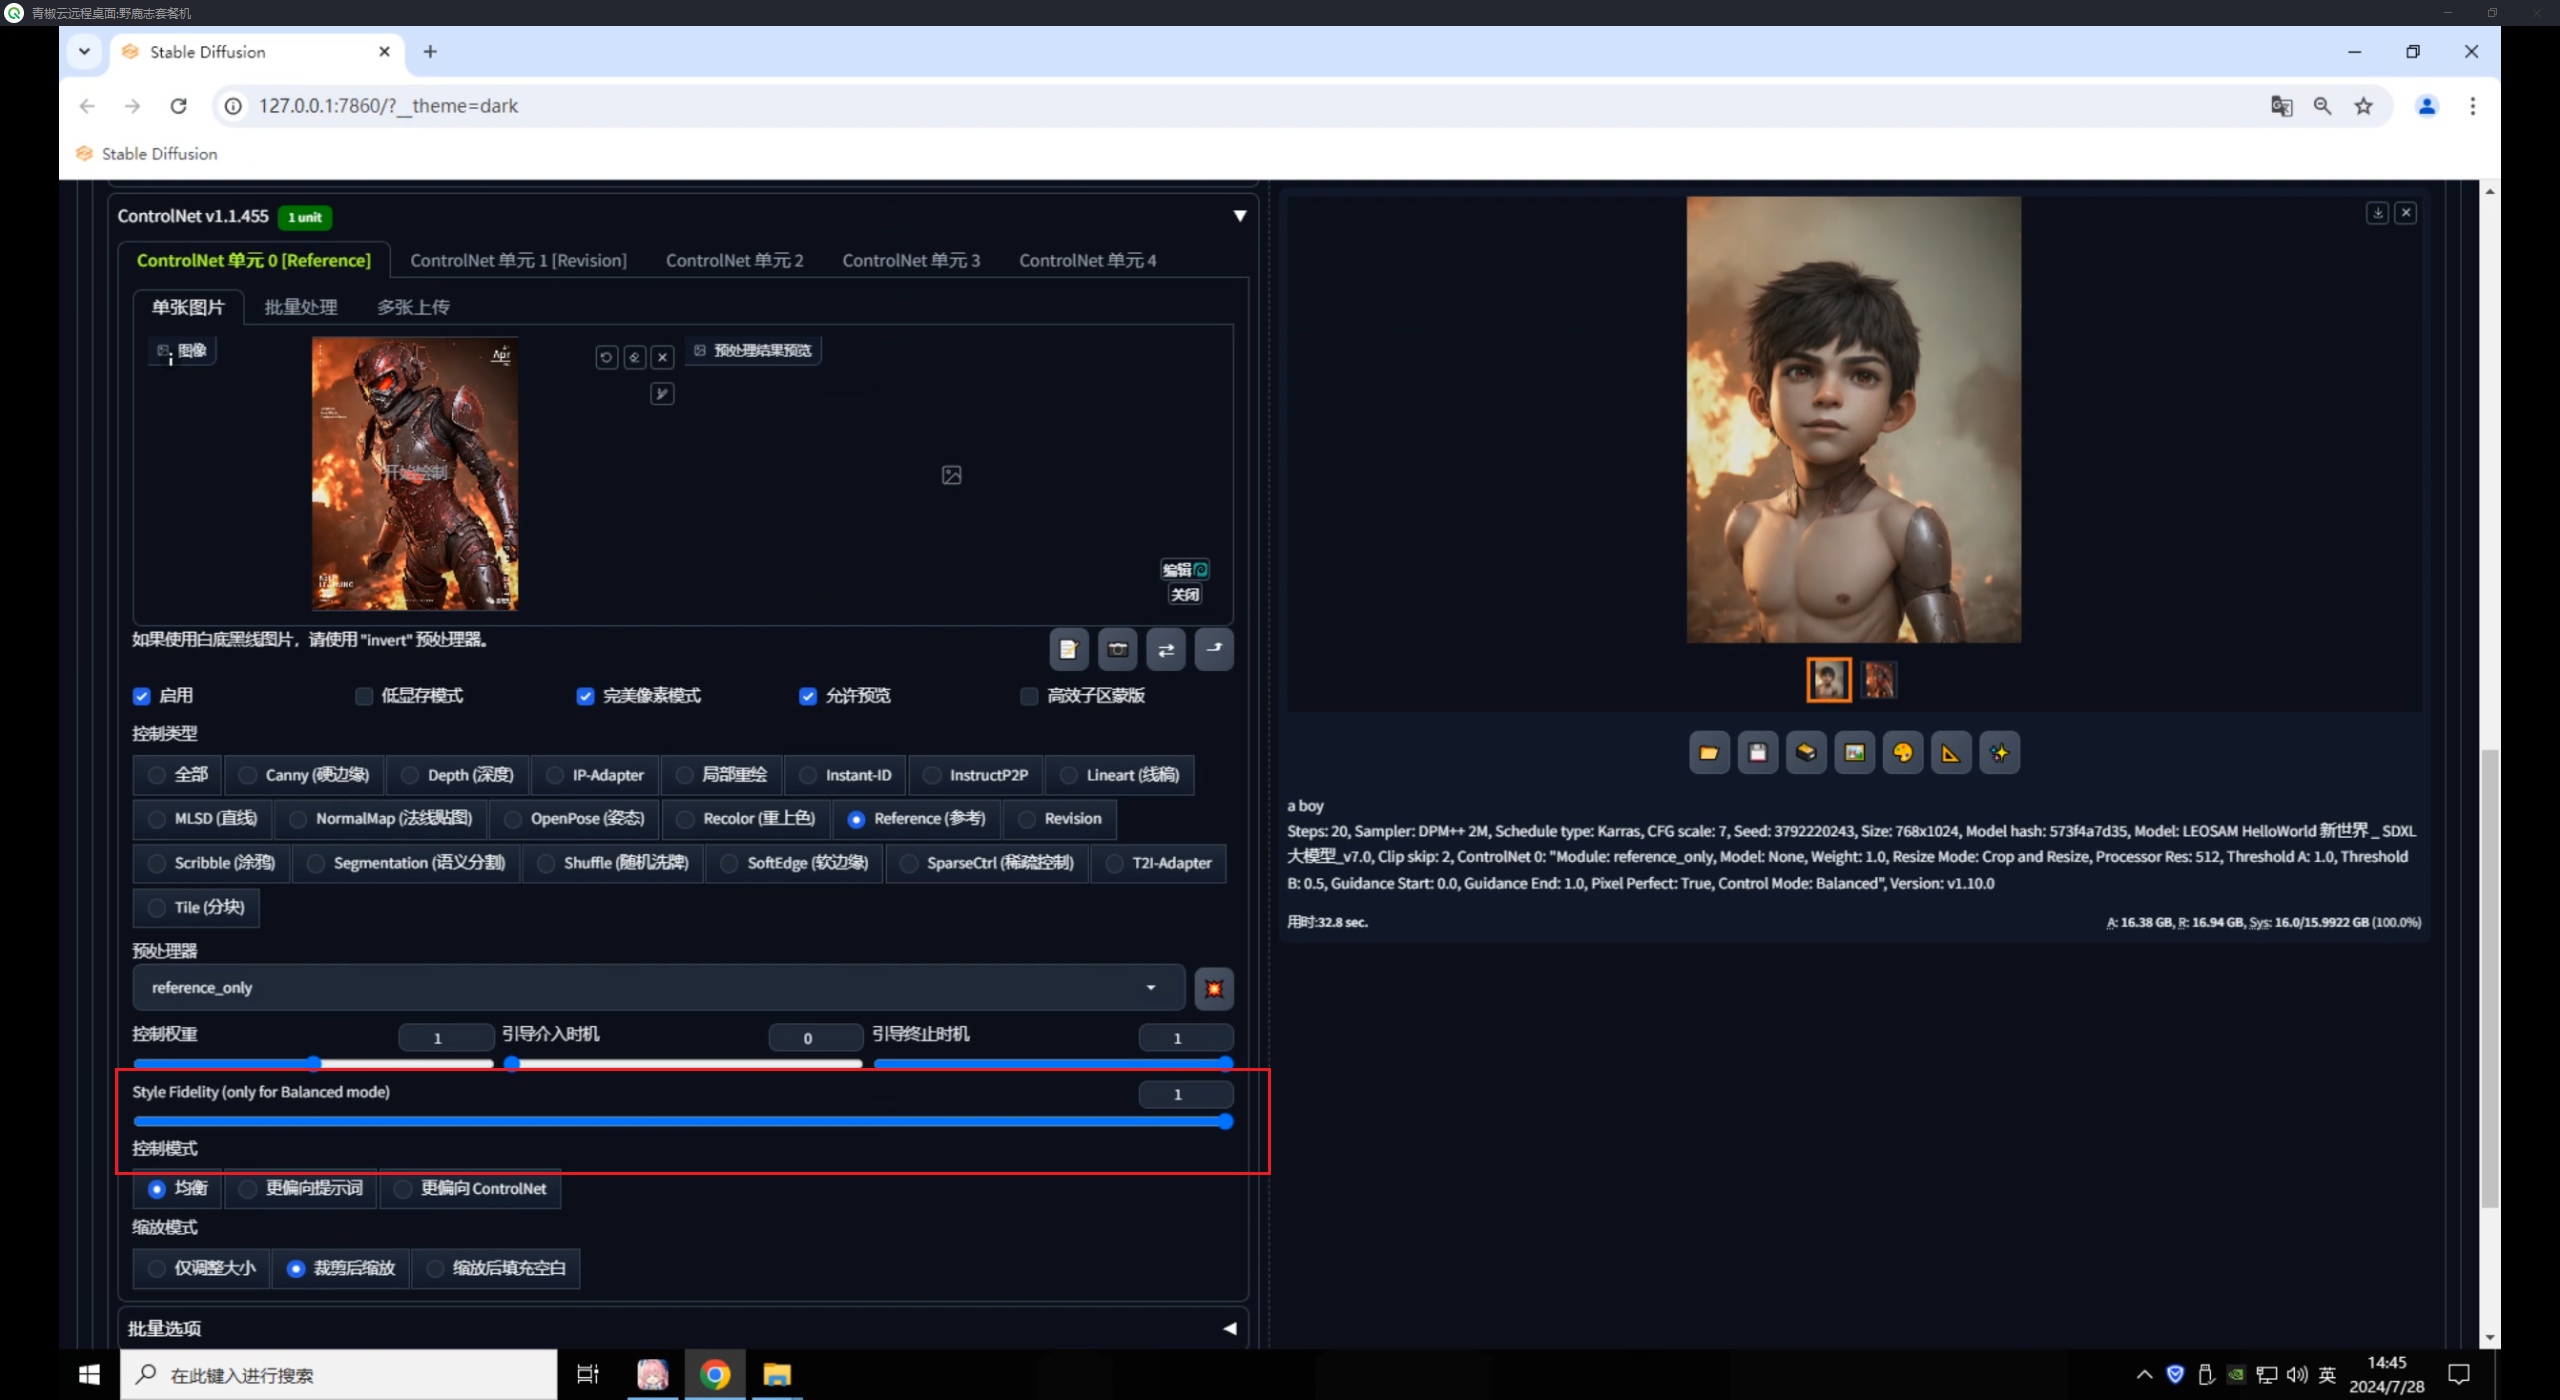Click the 编辑 button on preview
The height and width of the screenshot is (1400, 2560).
1185,569
